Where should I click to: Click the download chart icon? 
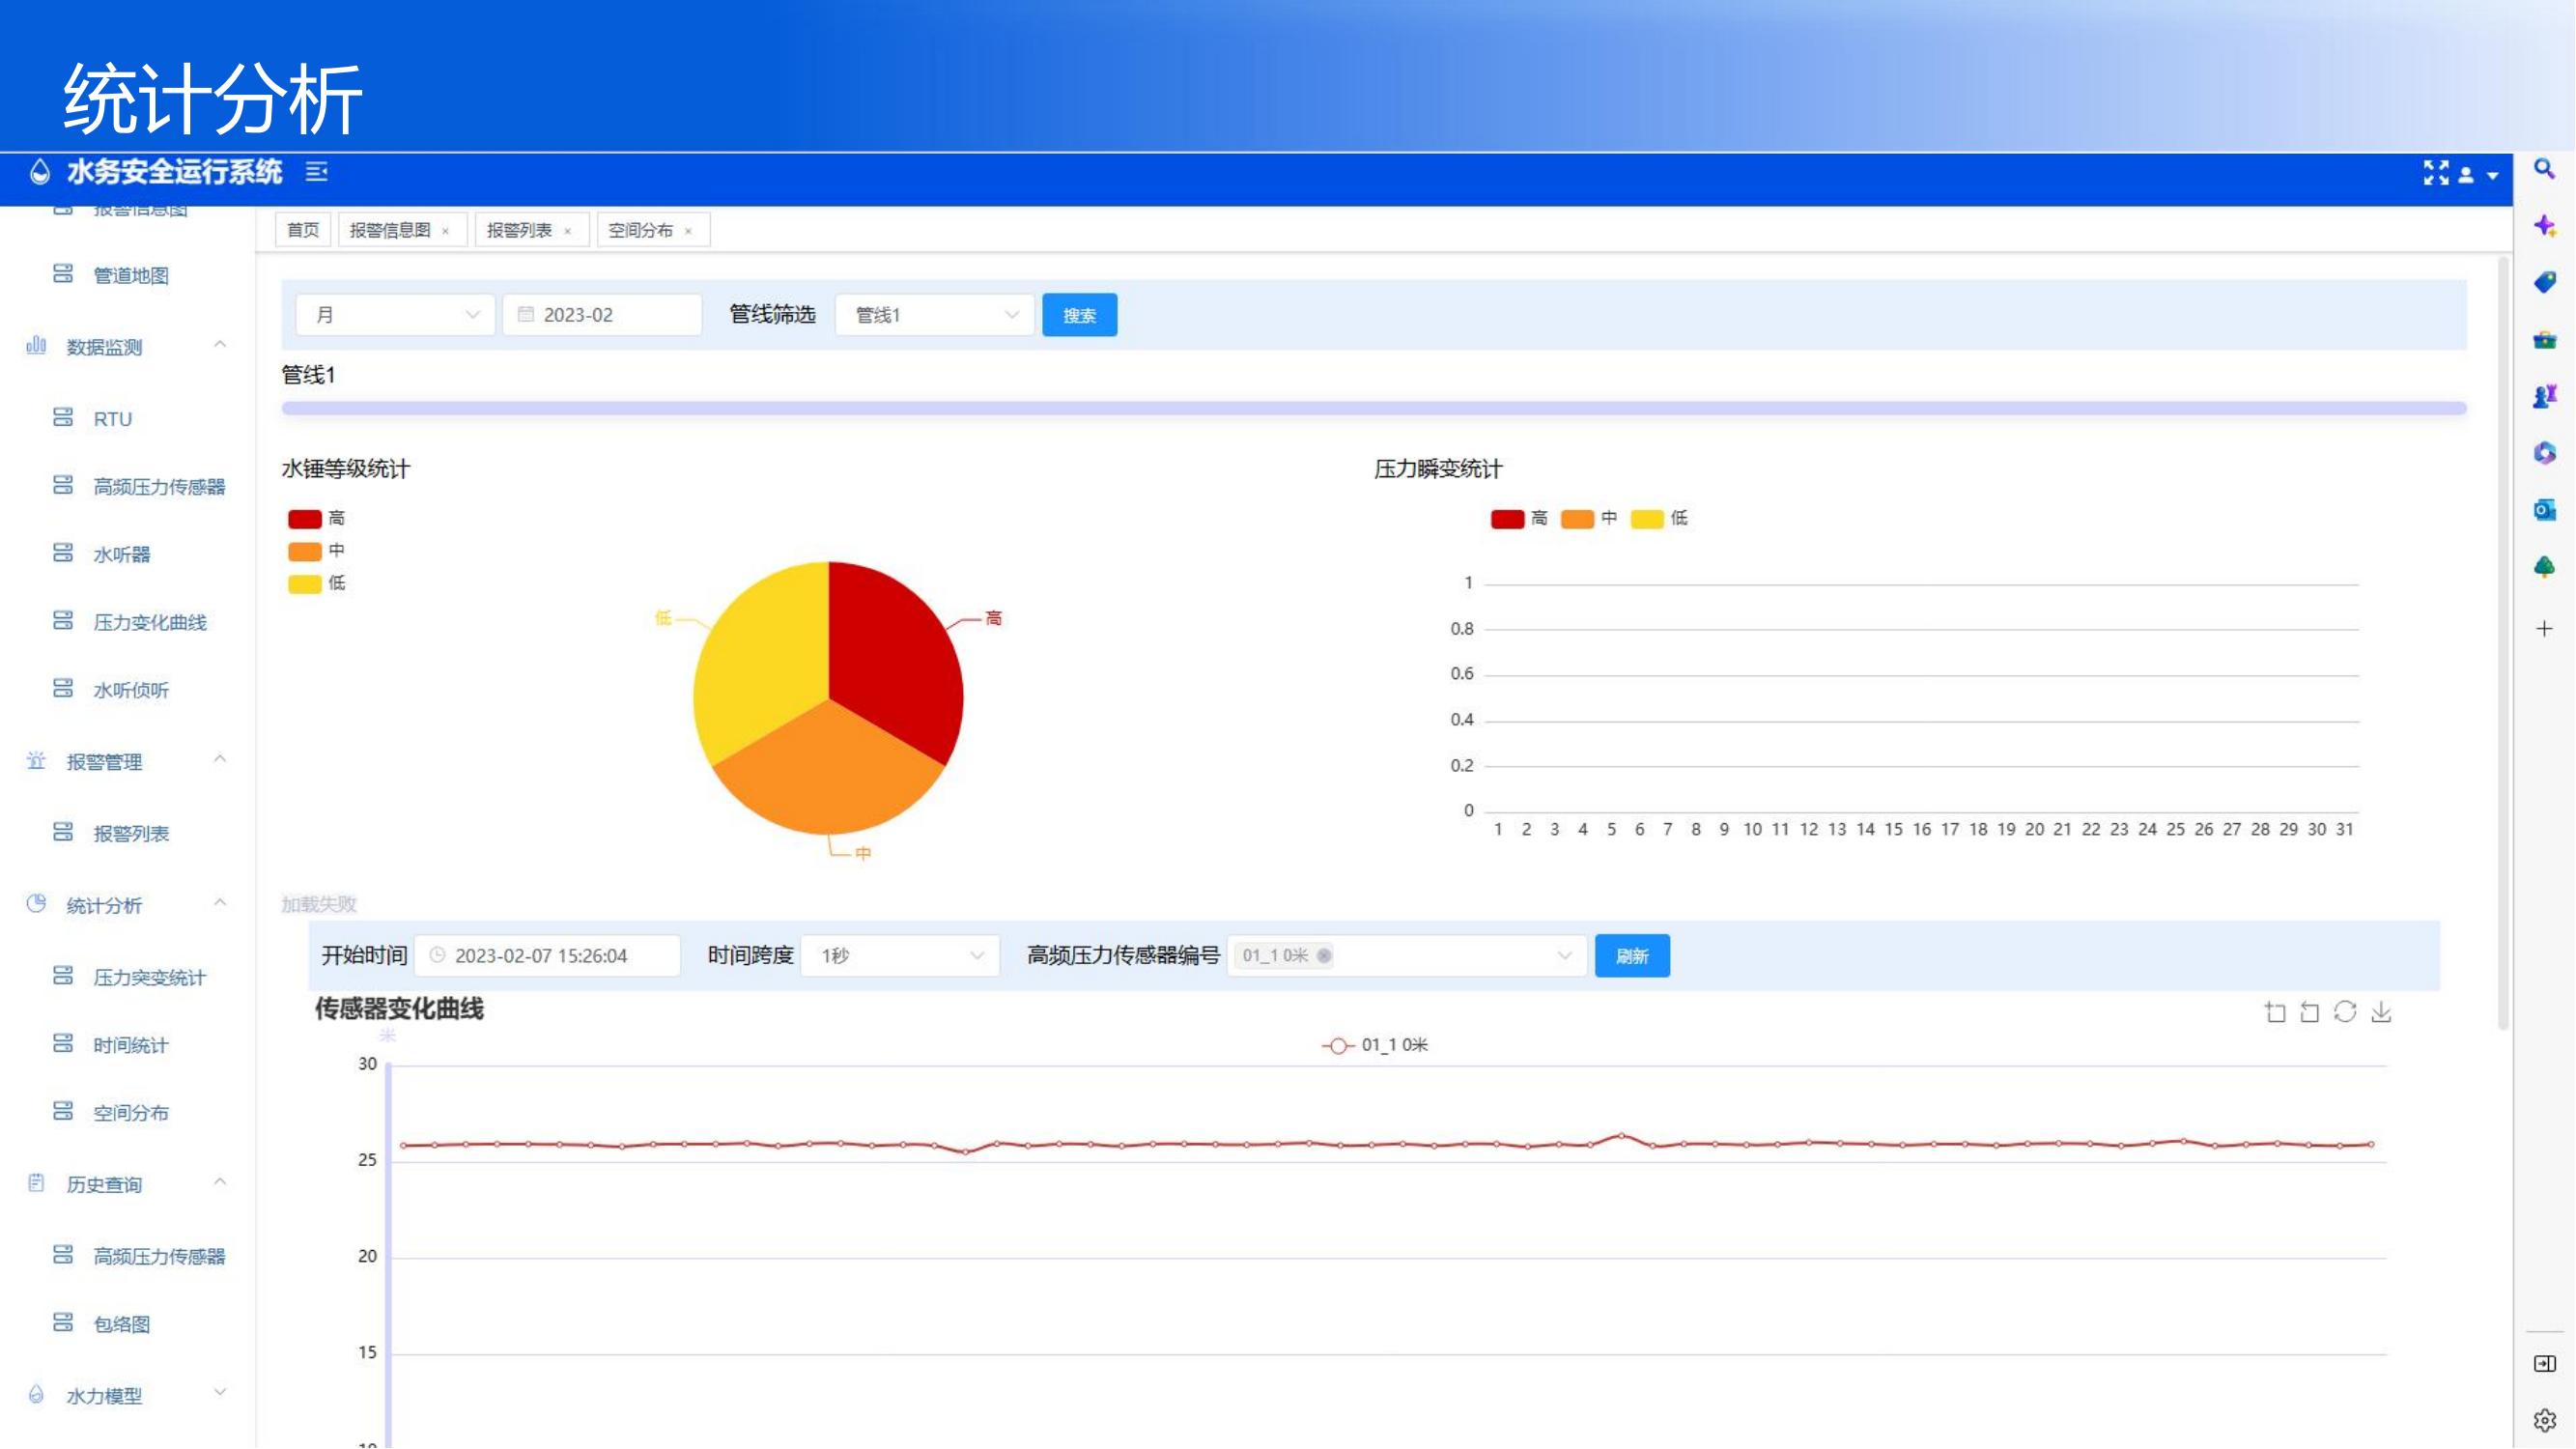2381,1012
